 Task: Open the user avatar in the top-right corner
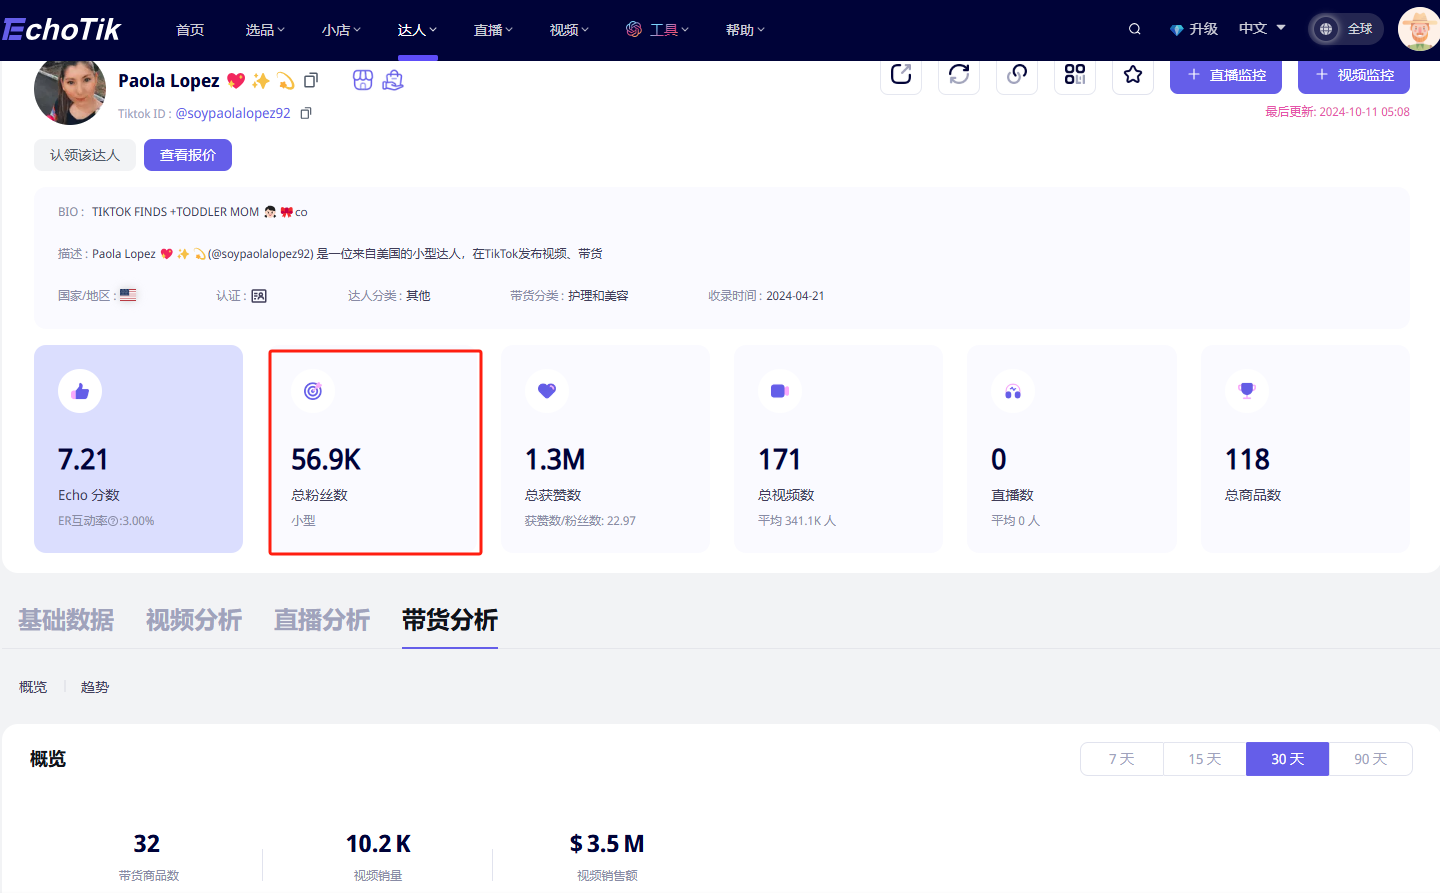1418,29
